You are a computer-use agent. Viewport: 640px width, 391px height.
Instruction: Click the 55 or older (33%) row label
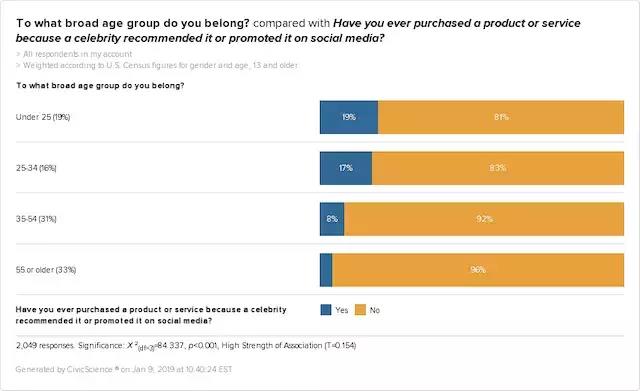click(46, 270)
